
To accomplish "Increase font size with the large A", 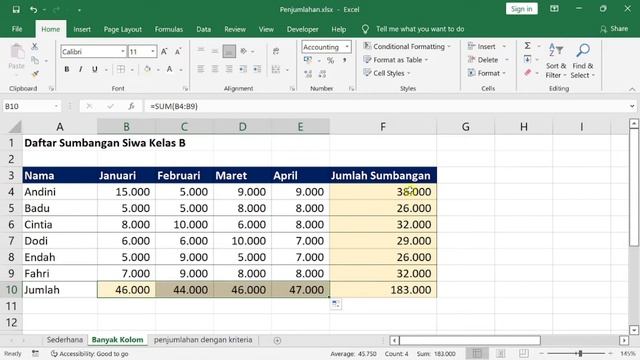I will click(164, 51).
